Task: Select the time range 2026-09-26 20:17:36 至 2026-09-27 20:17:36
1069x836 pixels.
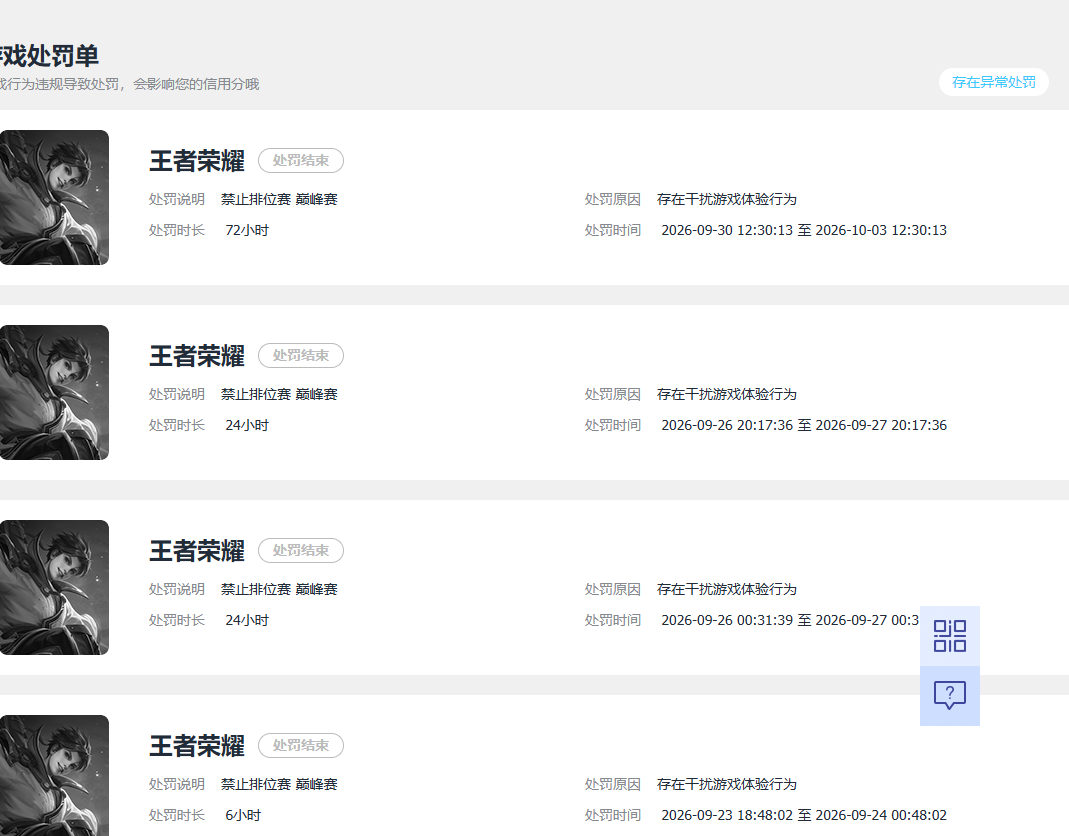Action: click(x=804, y=426)
